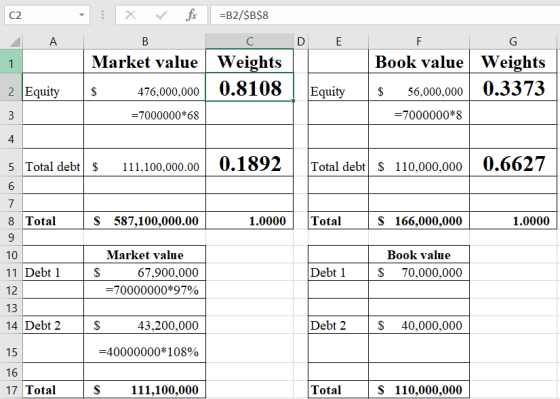Select cell with 166,000,000
560x399 pixels.
coord(419,221)
